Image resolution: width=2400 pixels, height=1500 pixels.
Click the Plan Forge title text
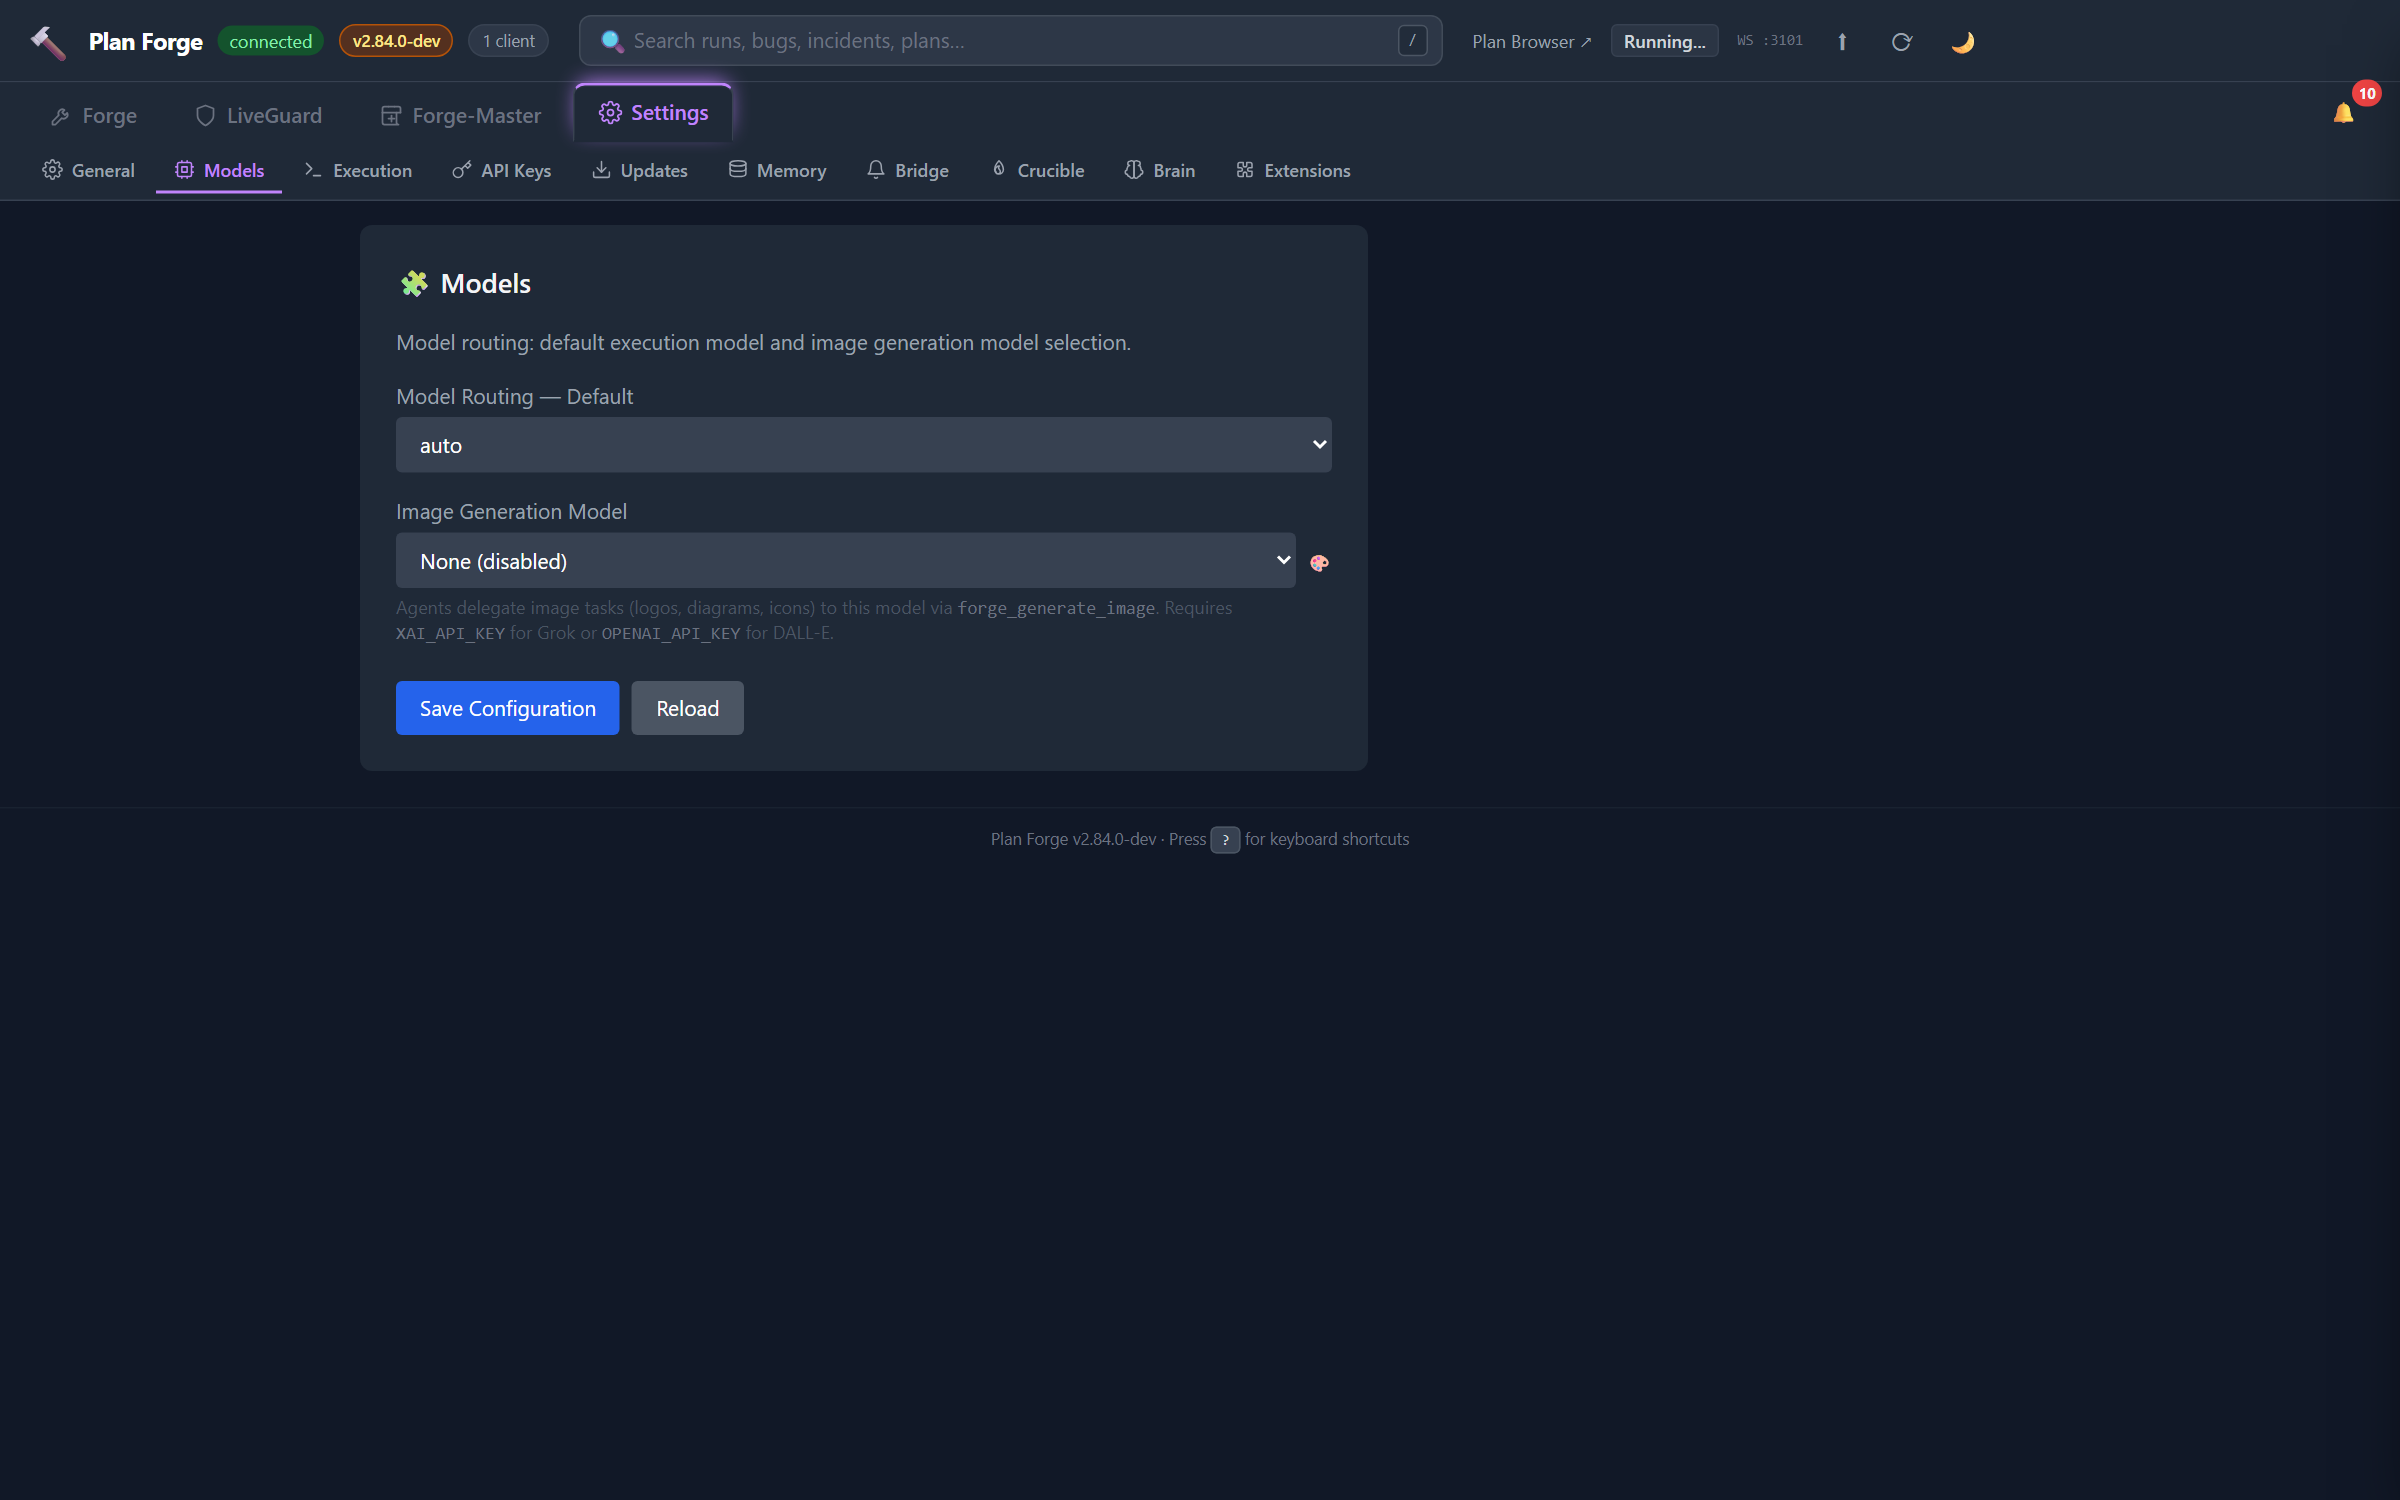tap(146, 42)
